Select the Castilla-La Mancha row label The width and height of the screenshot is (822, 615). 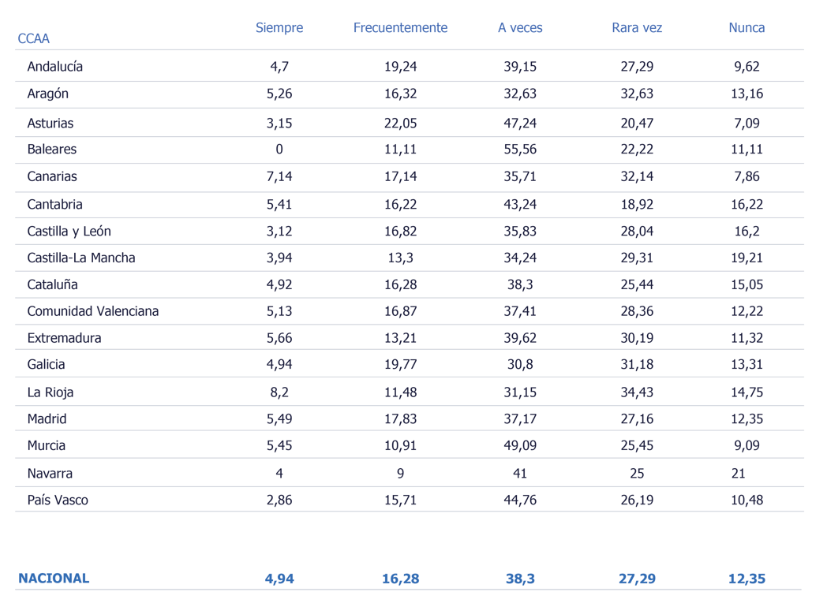coord(81,258)
